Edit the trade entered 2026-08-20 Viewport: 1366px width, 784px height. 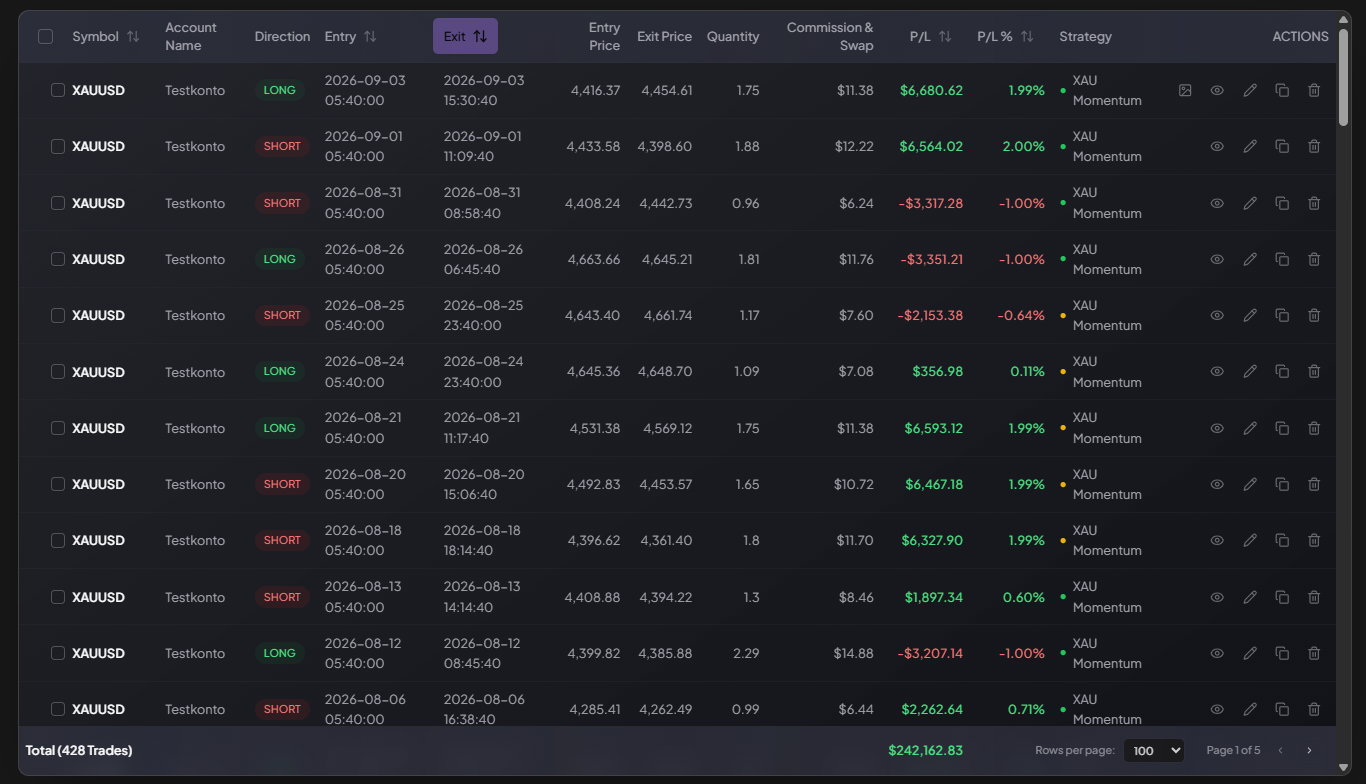click(1250, 484)
